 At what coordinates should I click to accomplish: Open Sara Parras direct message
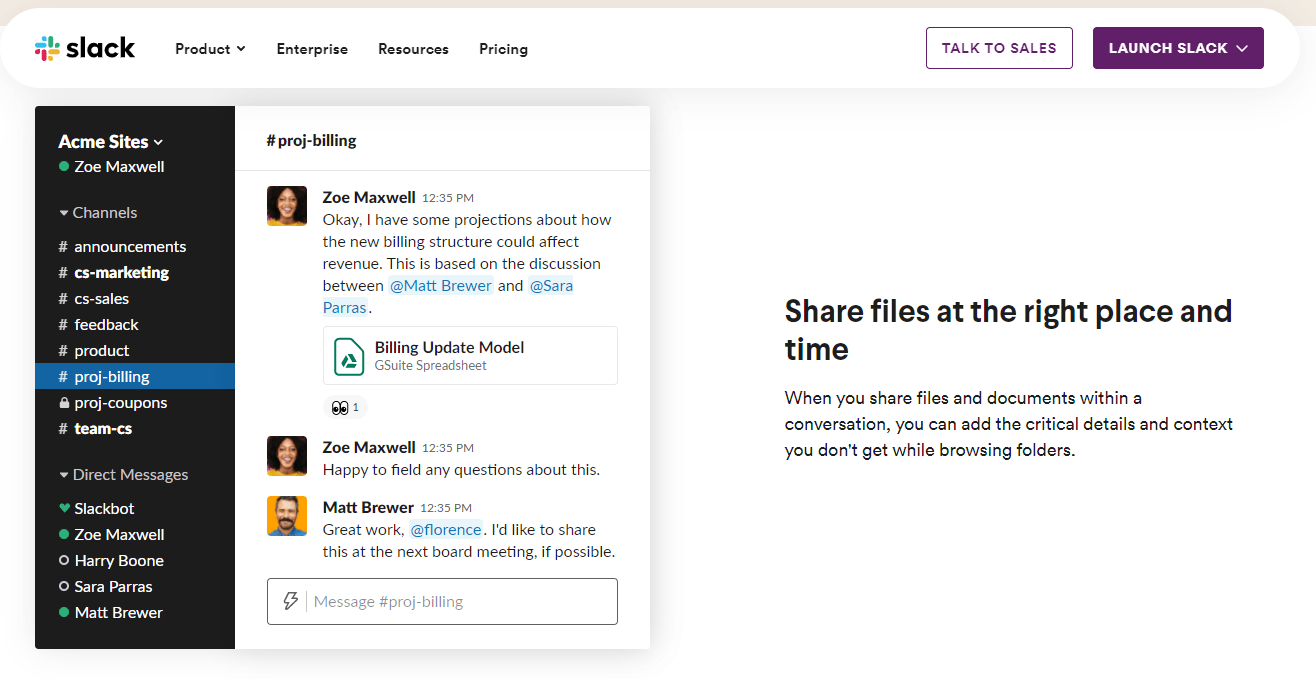135,587
